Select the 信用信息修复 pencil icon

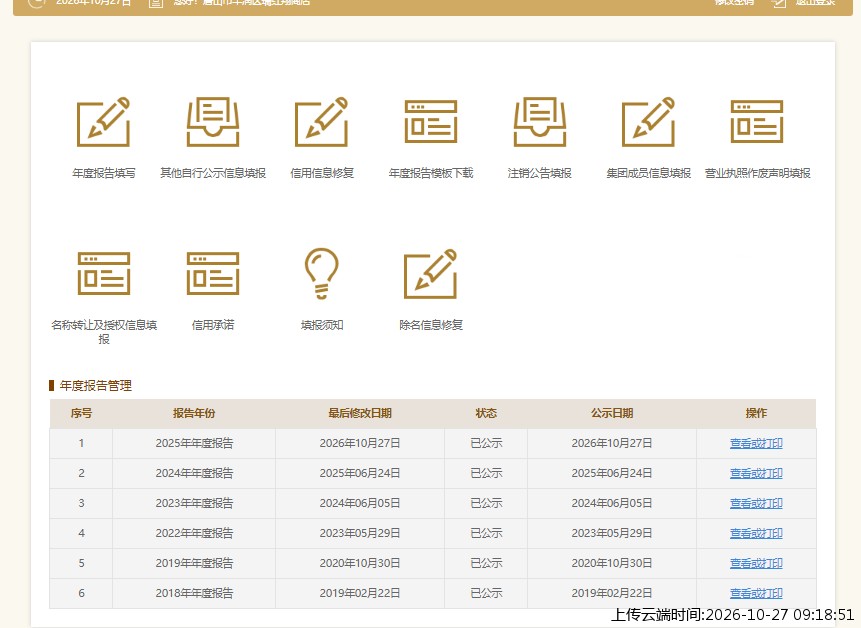point(322,122)
